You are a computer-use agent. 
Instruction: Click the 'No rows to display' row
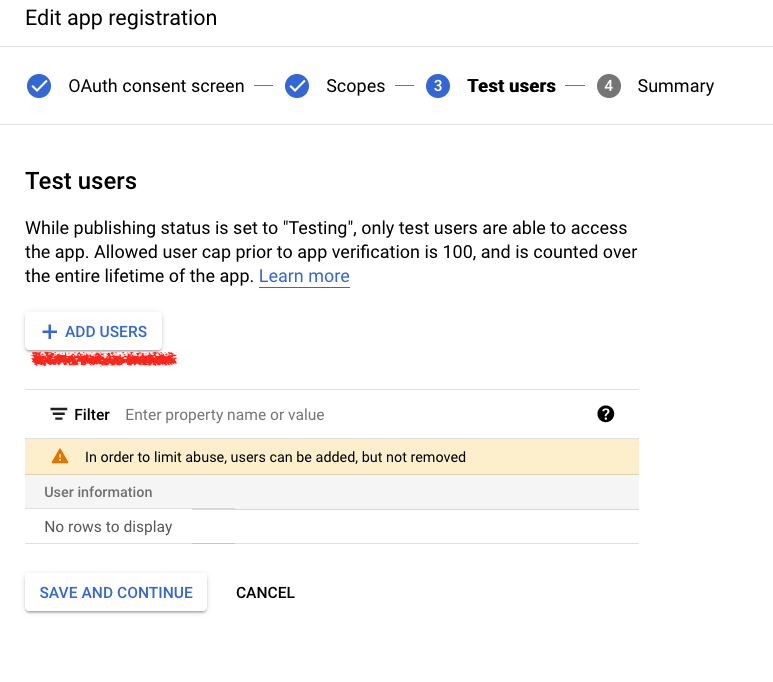point(108,527)
